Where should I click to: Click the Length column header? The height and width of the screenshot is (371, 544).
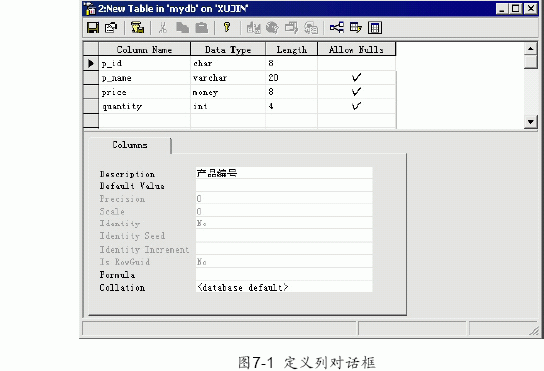coord(291,49)
